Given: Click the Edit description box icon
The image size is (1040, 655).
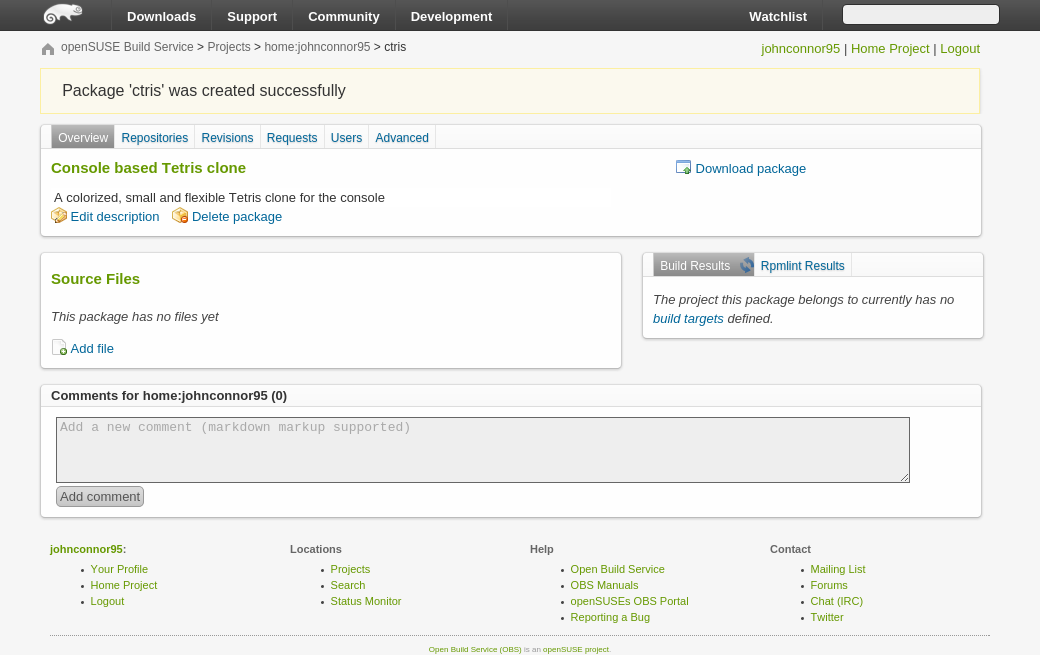Looking at the screenshot, I should coord(59,216).
